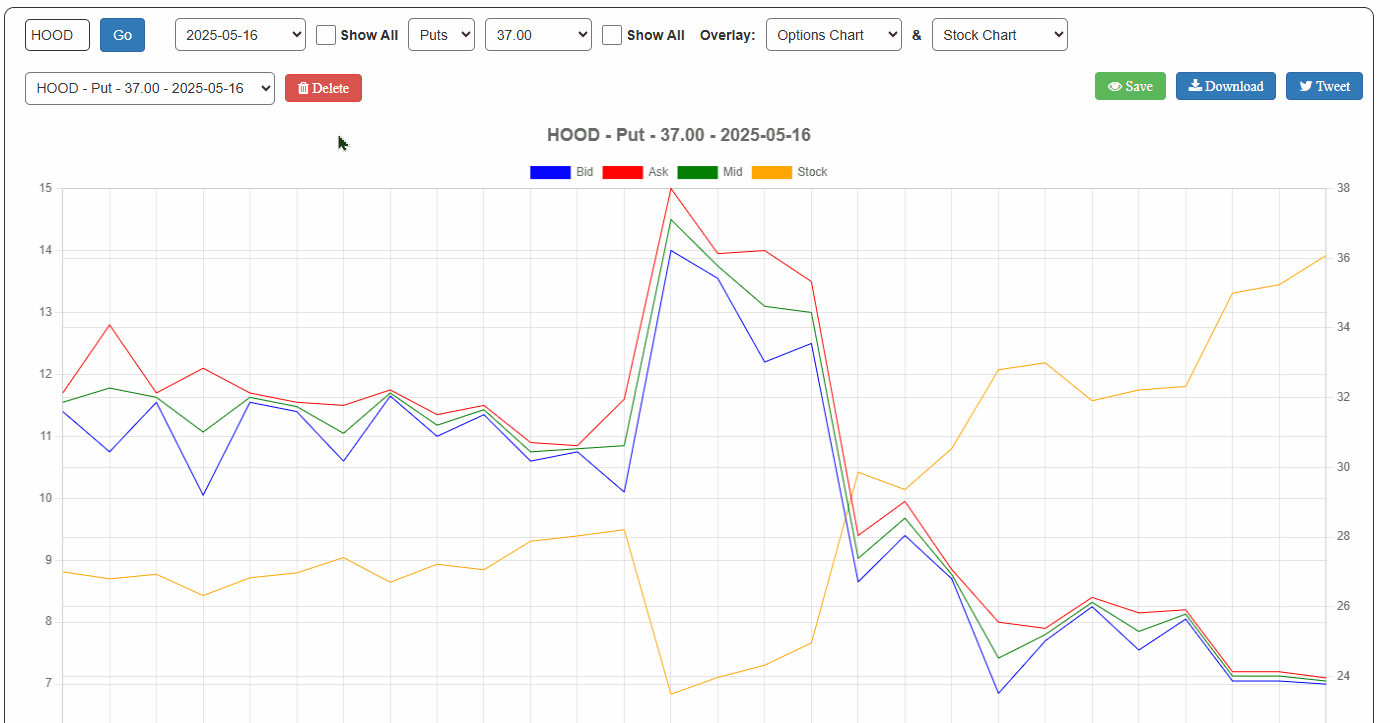The width and height of the screenshot is (1390, 723).
Task: Enable Show All checkbox beside expiration date
Action: (326, 35)
